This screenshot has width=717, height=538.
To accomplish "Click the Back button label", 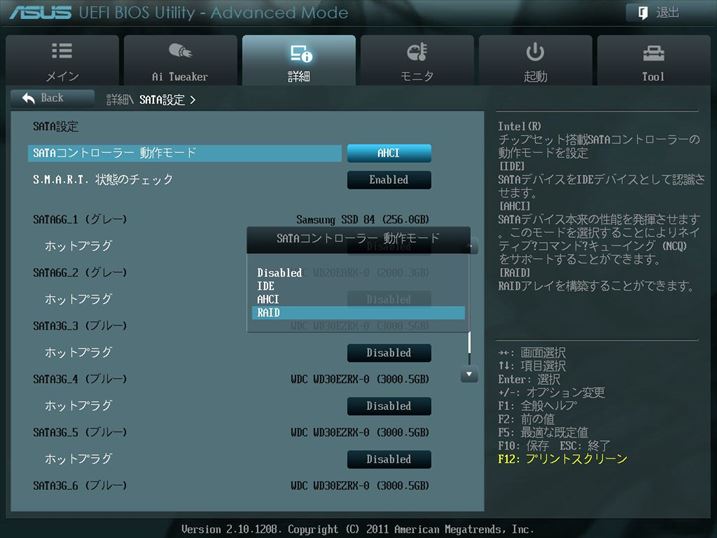I will click(53, 98).
